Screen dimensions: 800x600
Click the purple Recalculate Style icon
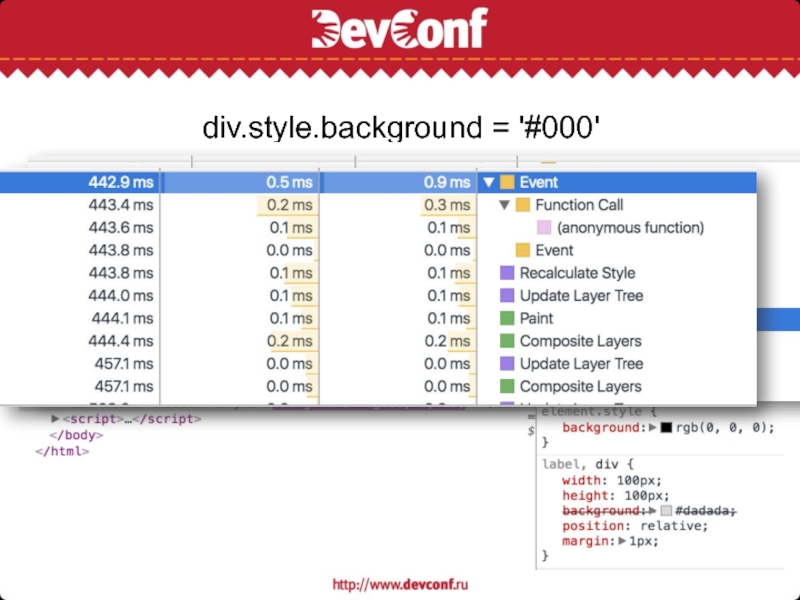[507, 273]
